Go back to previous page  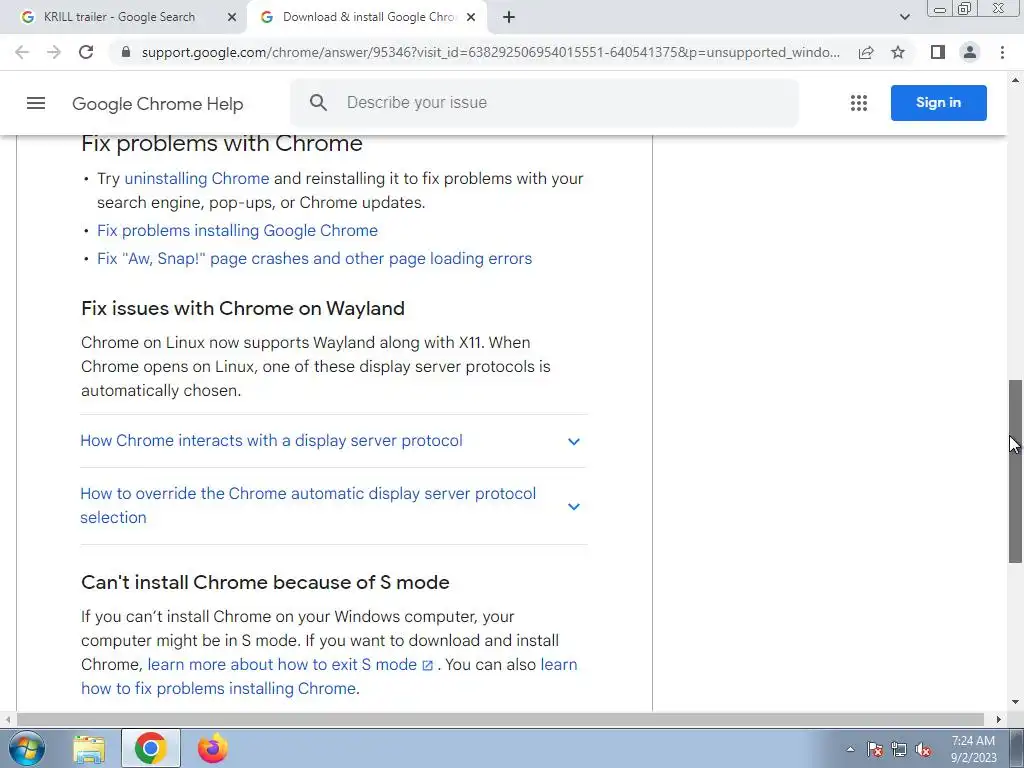pos(22,52)
